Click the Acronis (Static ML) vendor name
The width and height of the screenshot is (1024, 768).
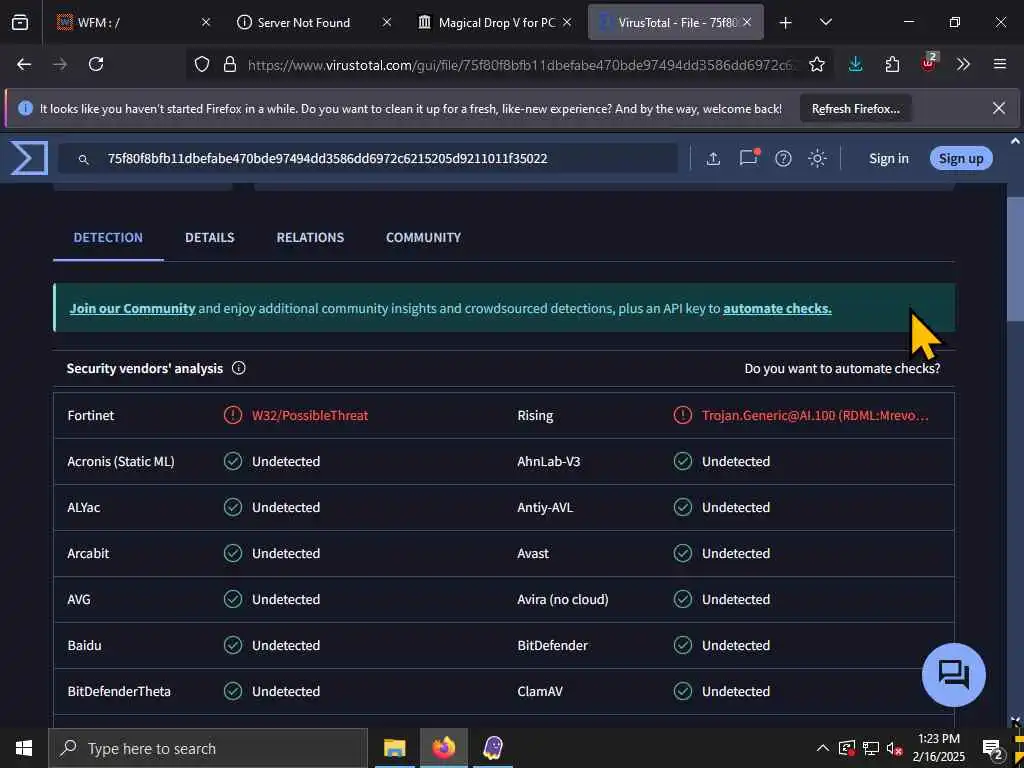[121, 462]
